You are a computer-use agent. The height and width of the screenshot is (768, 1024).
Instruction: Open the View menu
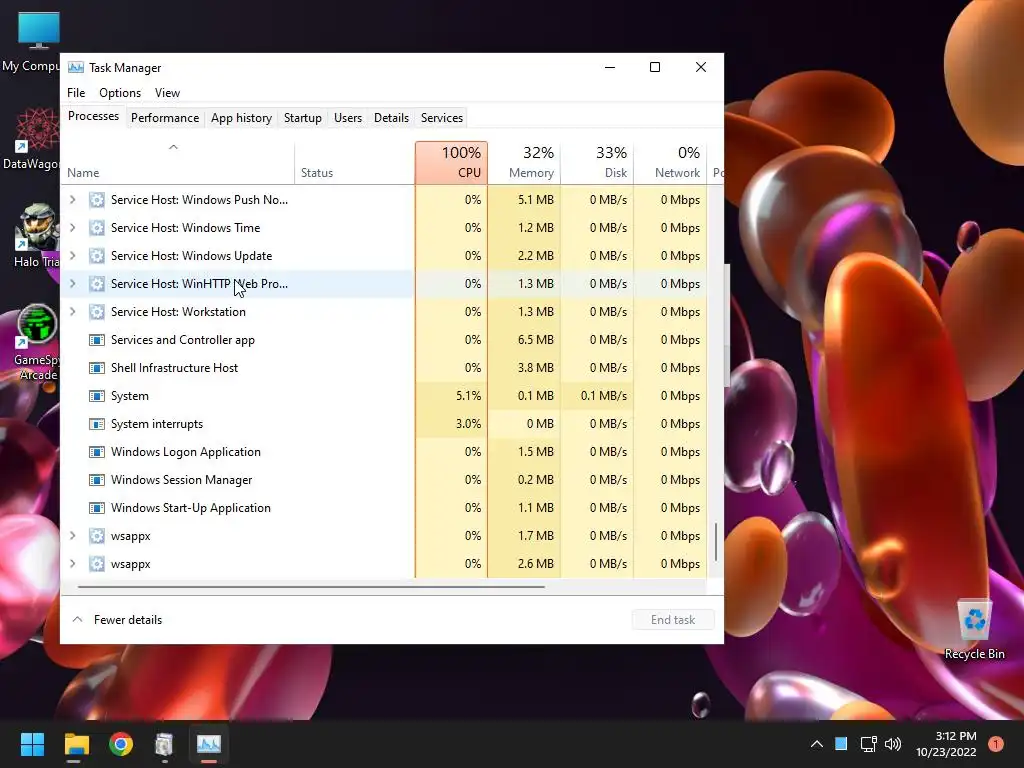(167, 93)
